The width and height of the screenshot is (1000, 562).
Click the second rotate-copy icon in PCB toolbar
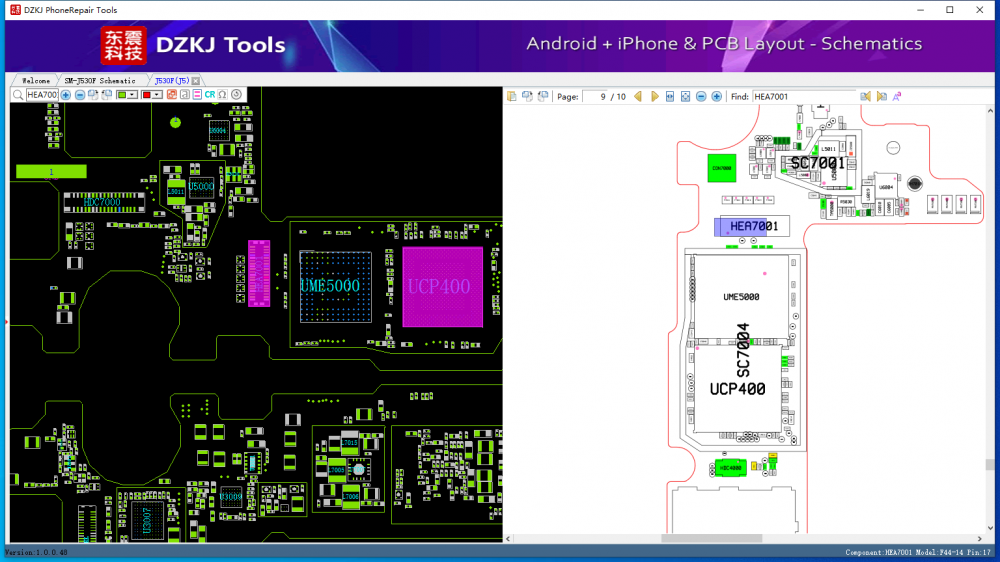(x=107, y=95)
